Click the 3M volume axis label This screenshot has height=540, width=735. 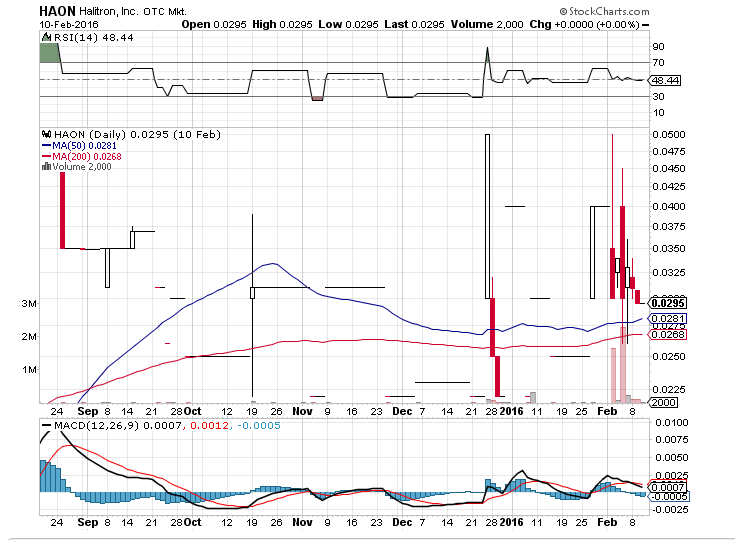[29, 303]
